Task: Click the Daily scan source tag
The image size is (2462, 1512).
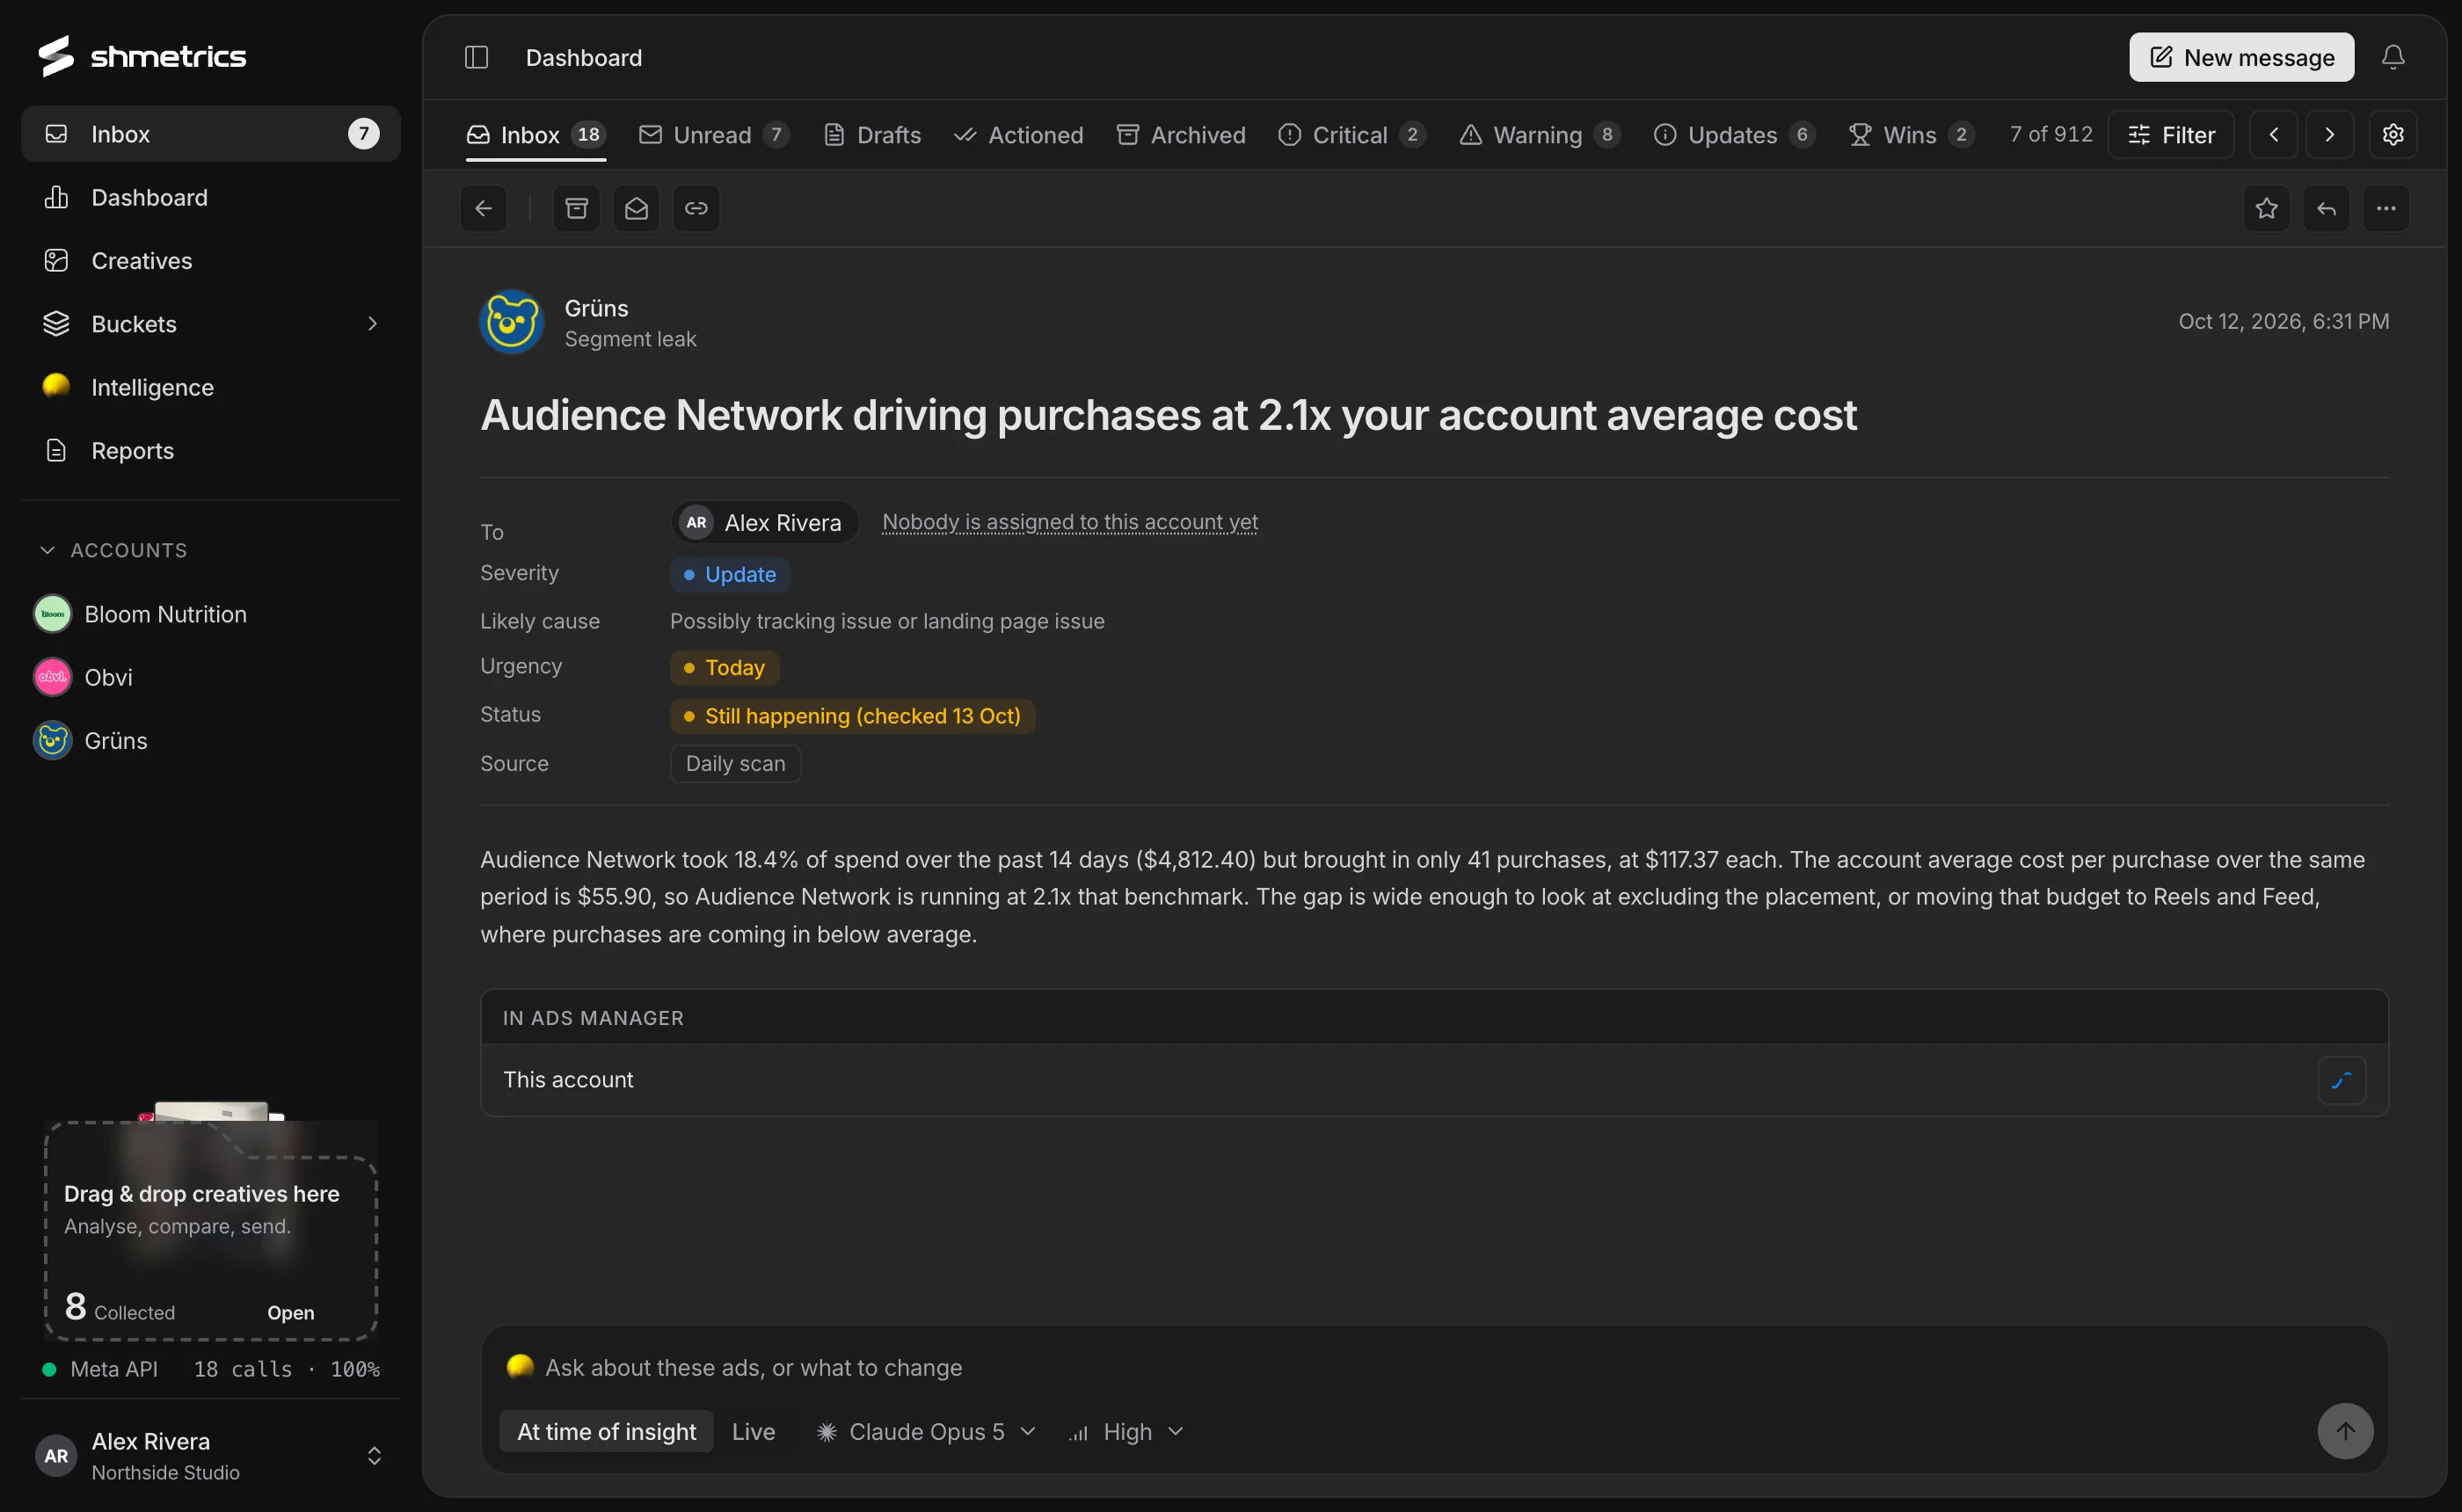Action: (735, 763)
